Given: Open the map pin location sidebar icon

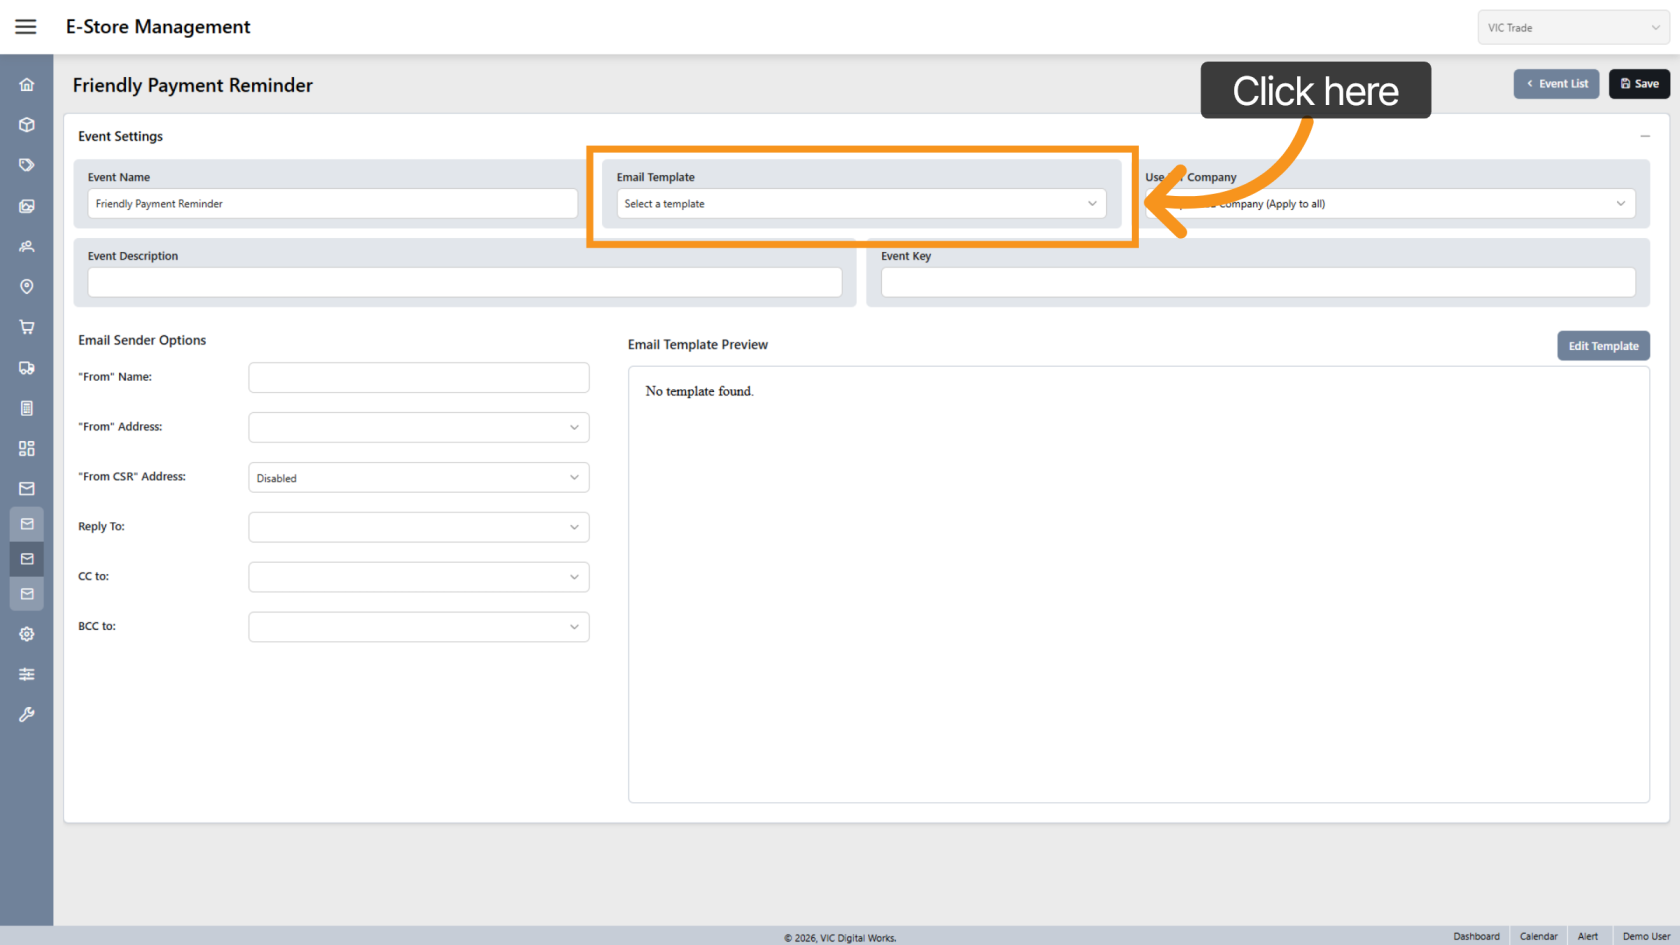Looking at the screenshot, I should (x=27, y=287).
